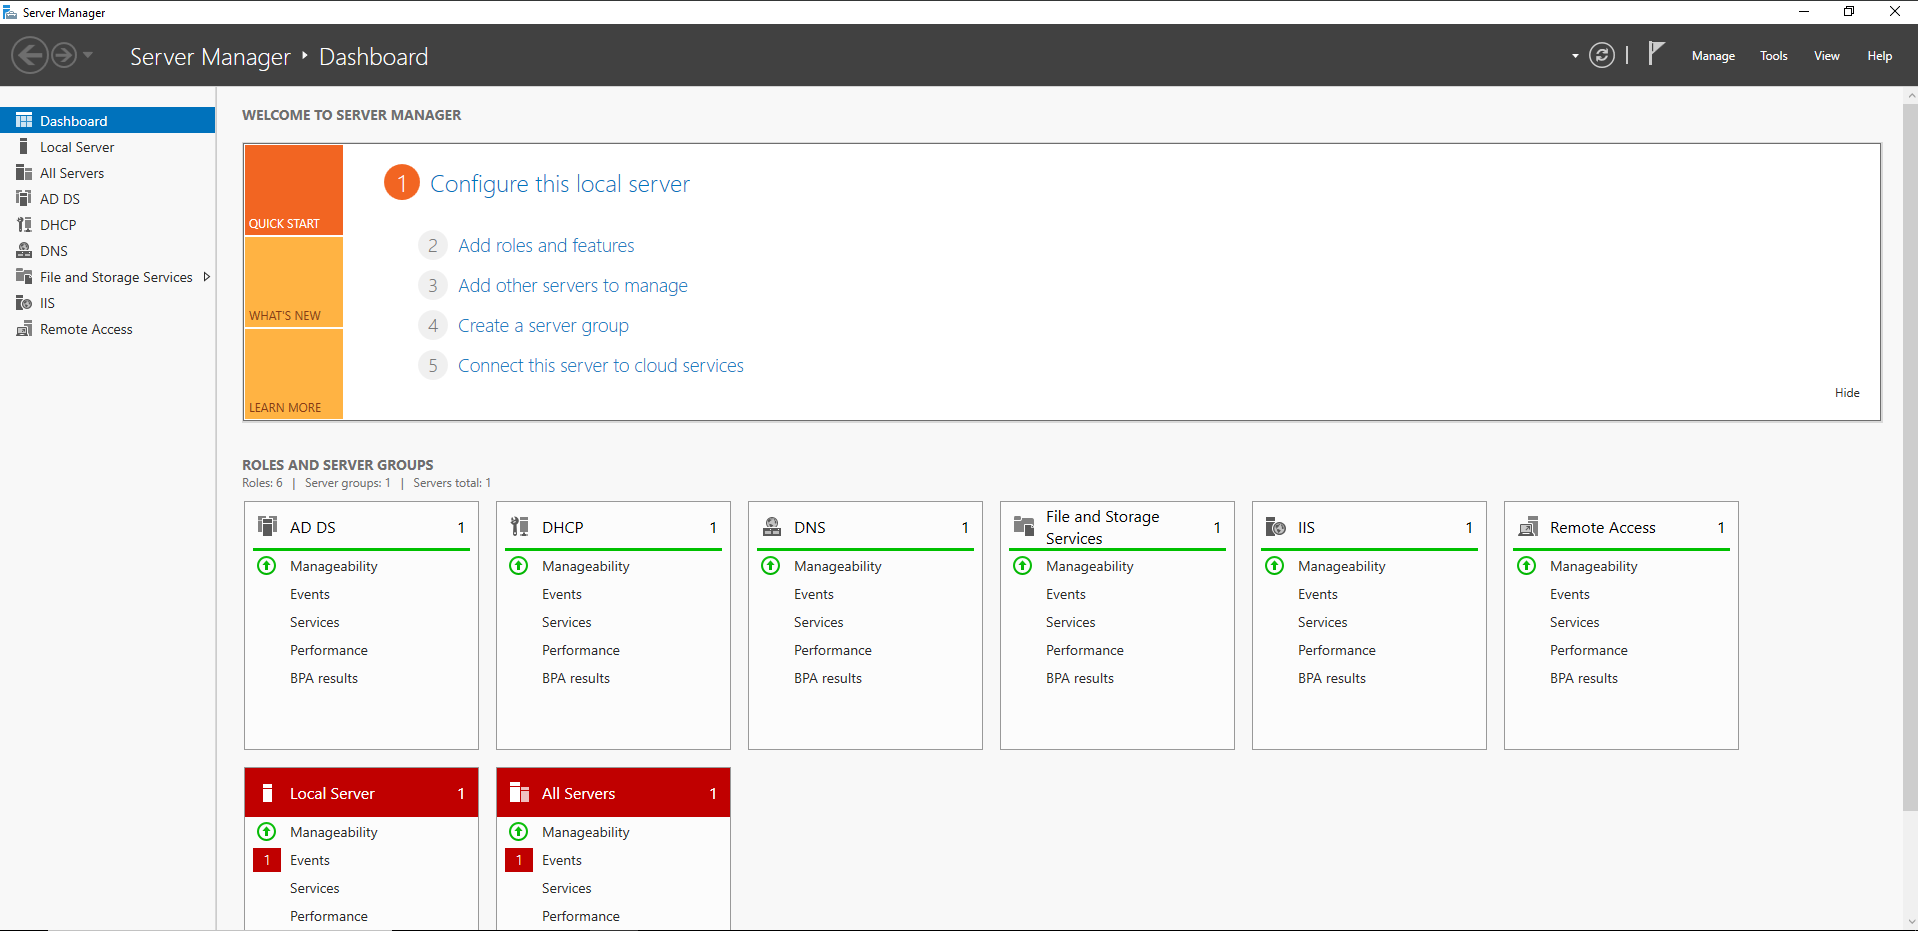Open AD DS tile BPA results
This screenshot has height=931, width=1918.
tap(324, 678)
